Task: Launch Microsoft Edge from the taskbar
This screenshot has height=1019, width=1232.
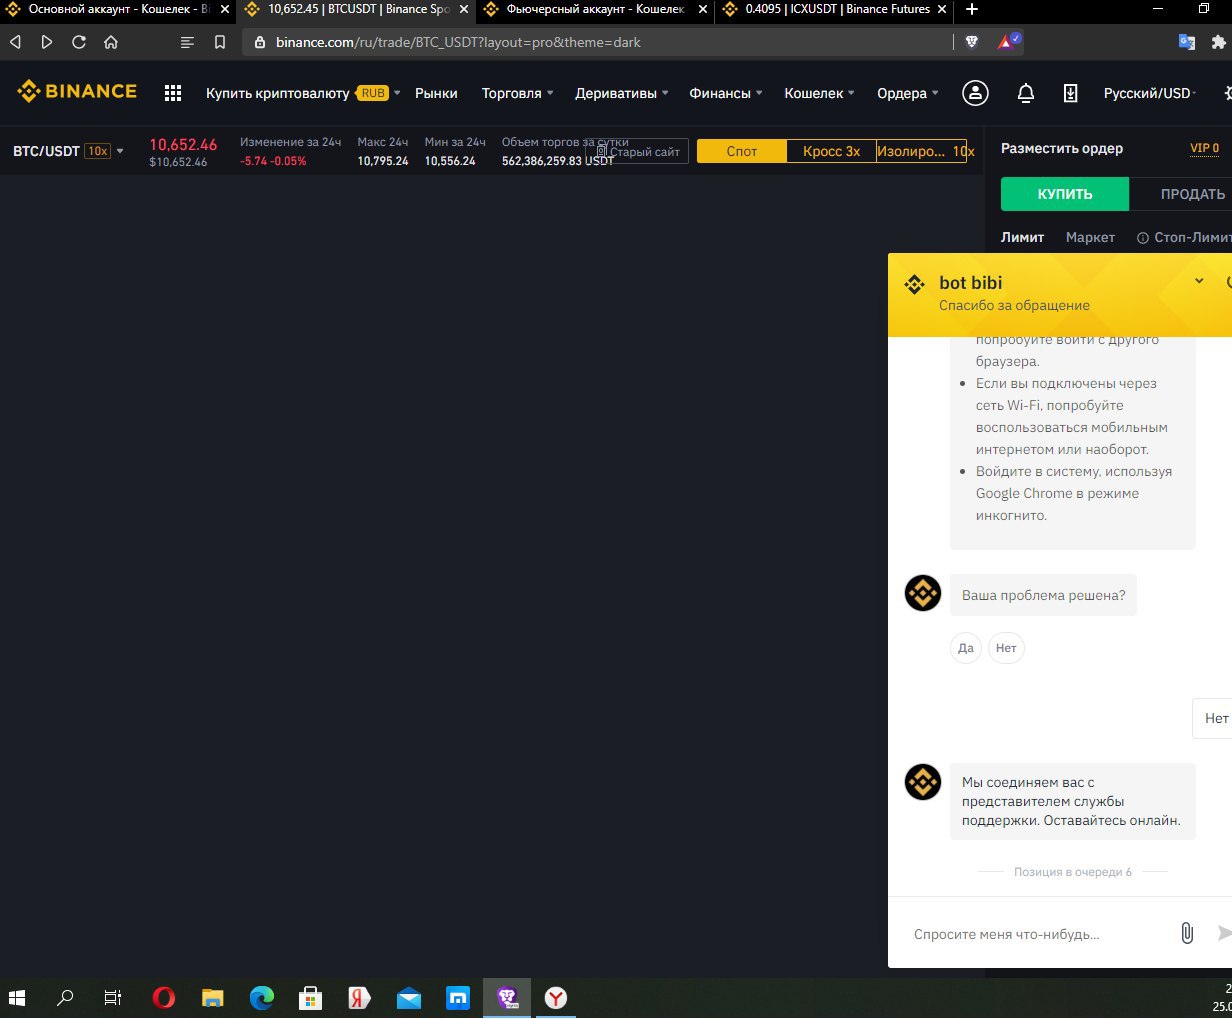Action: pos(262,997)
